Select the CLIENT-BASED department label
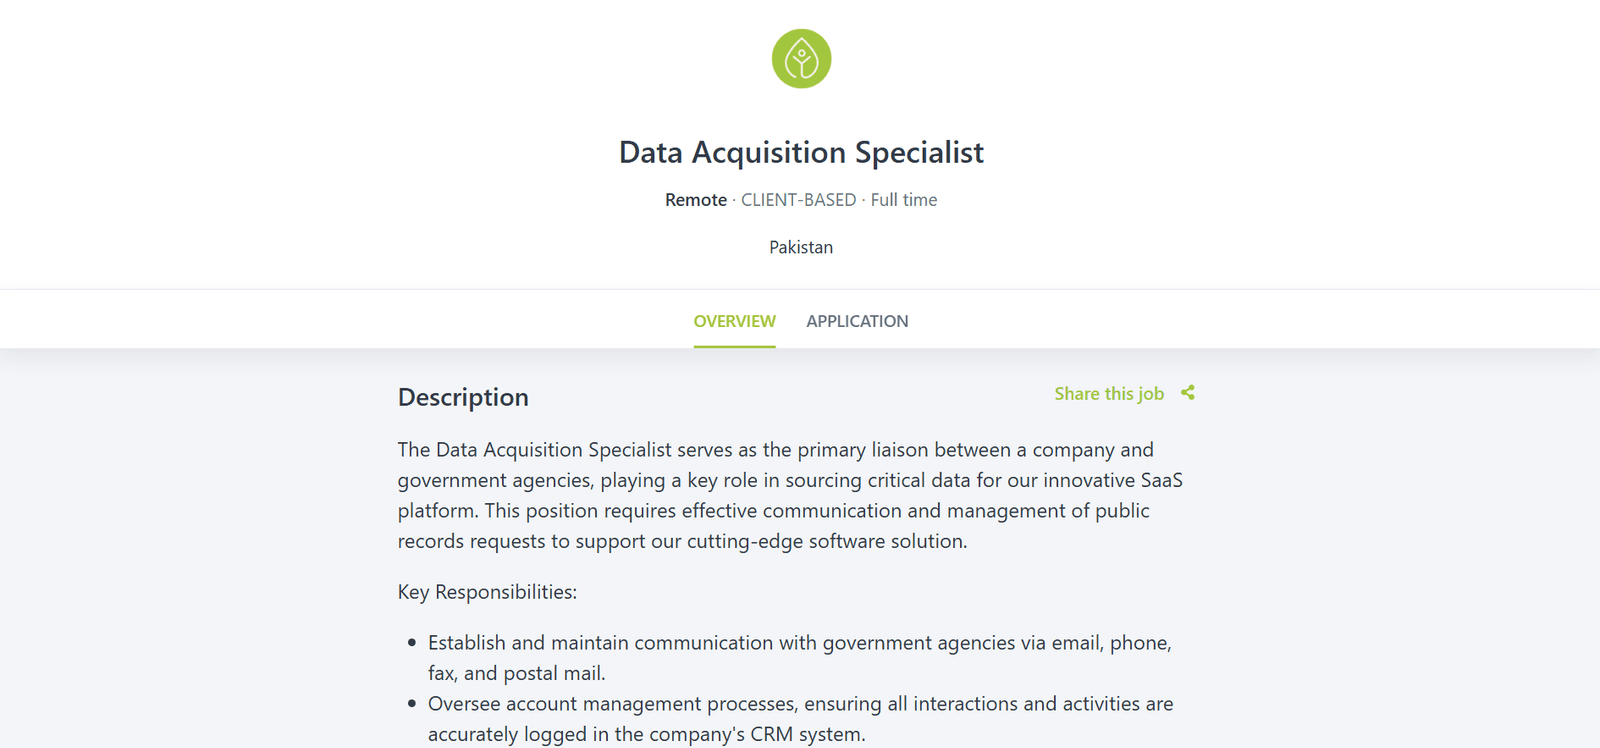Screen dimensions: 1600x748 [798, 200]
